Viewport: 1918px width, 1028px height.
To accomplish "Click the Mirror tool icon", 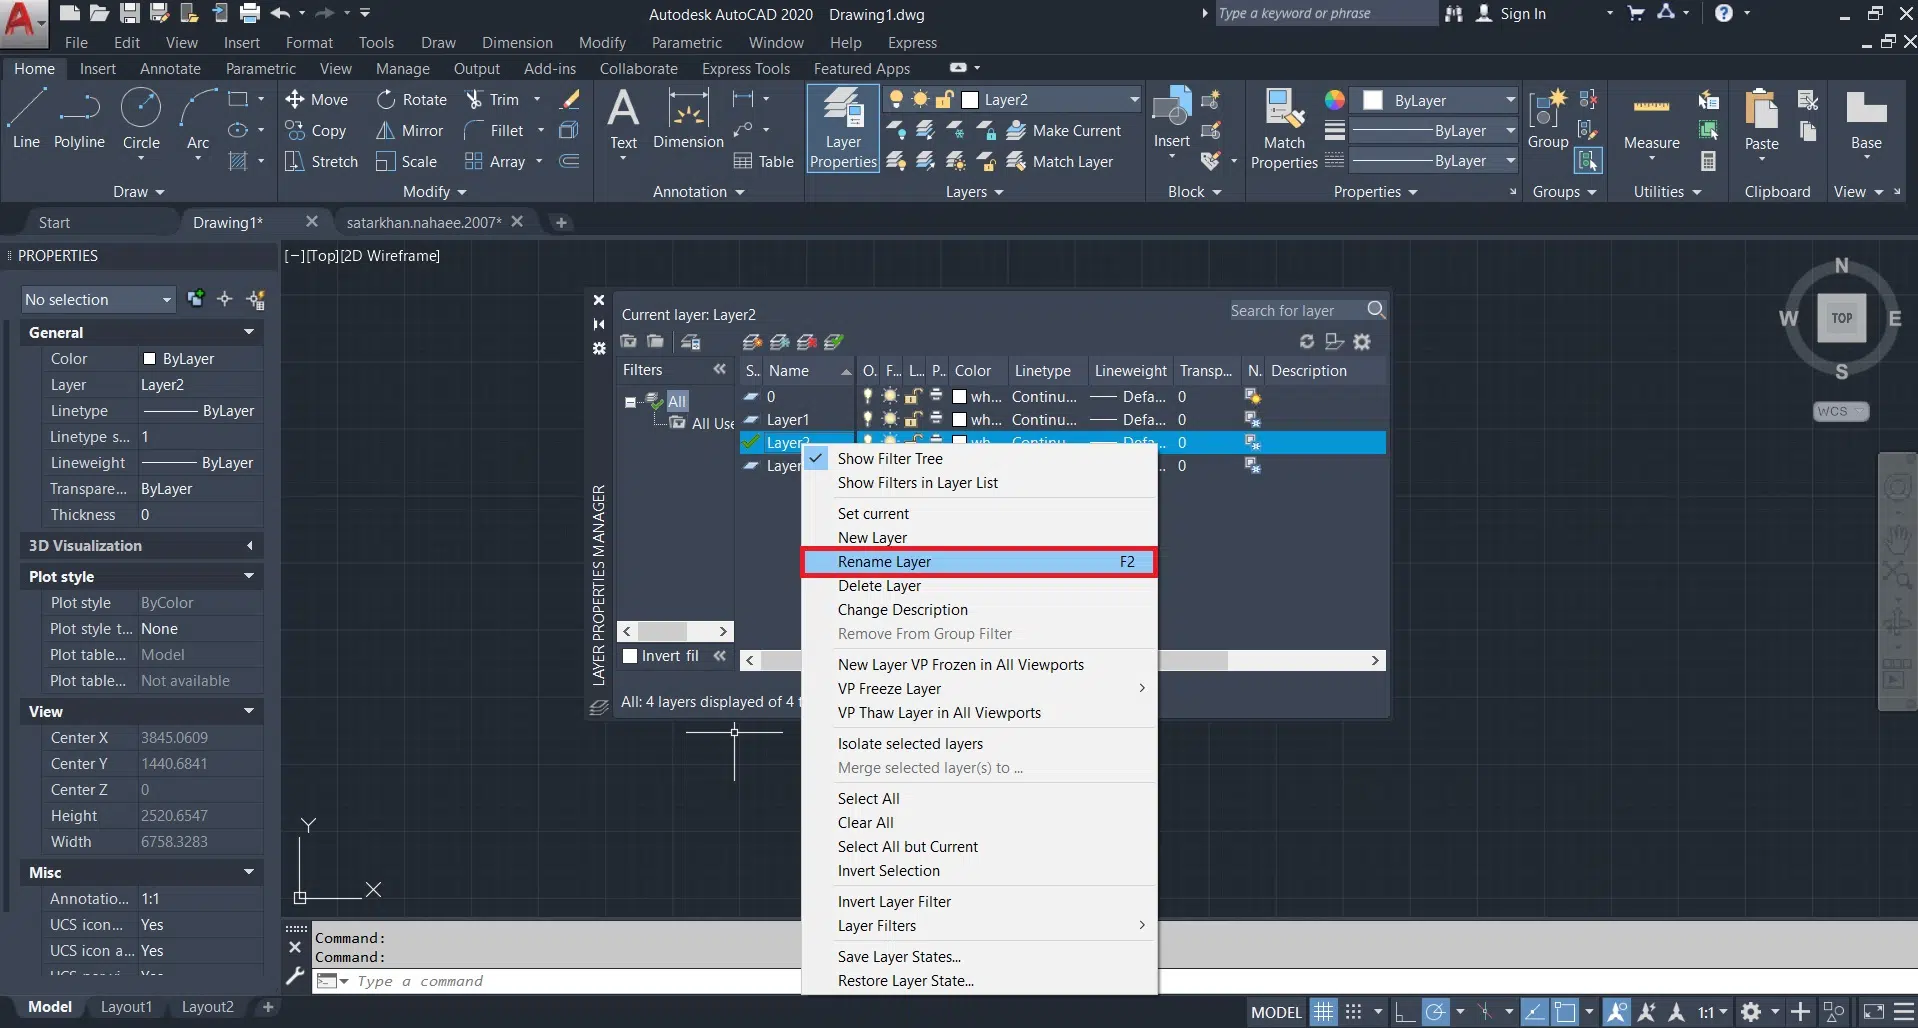I will pos(386,131).
